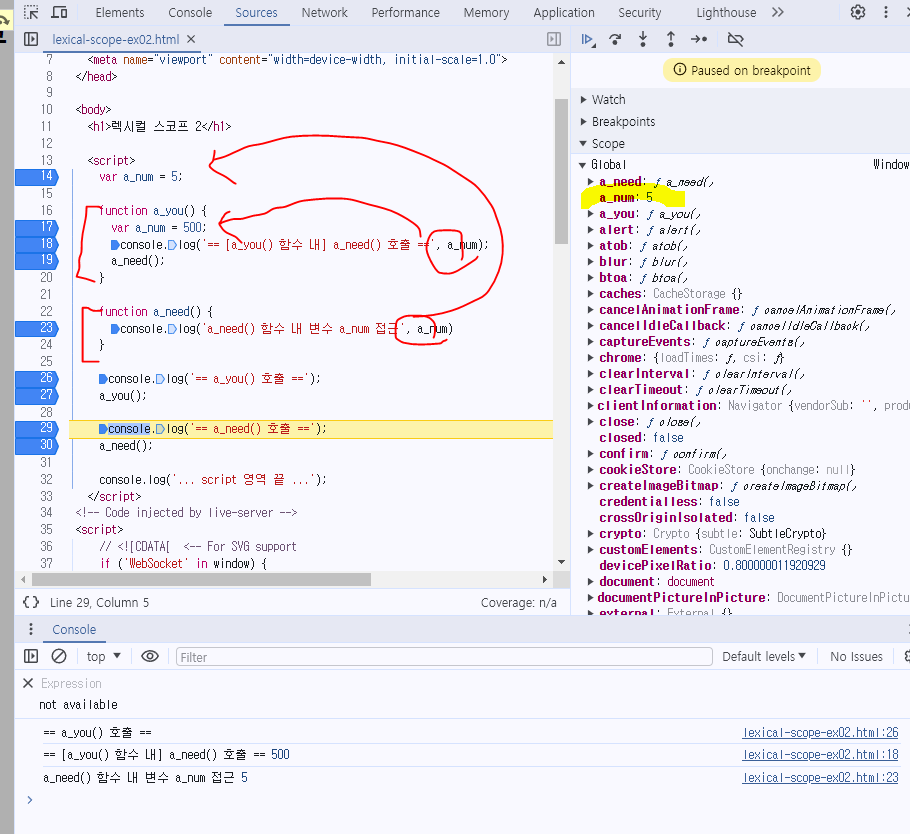Screen dimensions: 910x834
Task: Focus the console Filter input field
Action: 444,657
